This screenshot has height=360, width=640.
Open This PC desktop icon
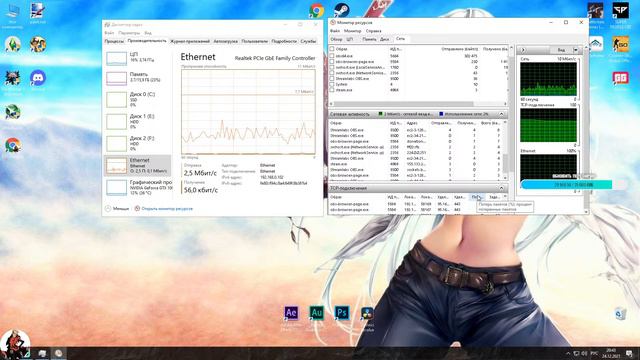(13, 11)
